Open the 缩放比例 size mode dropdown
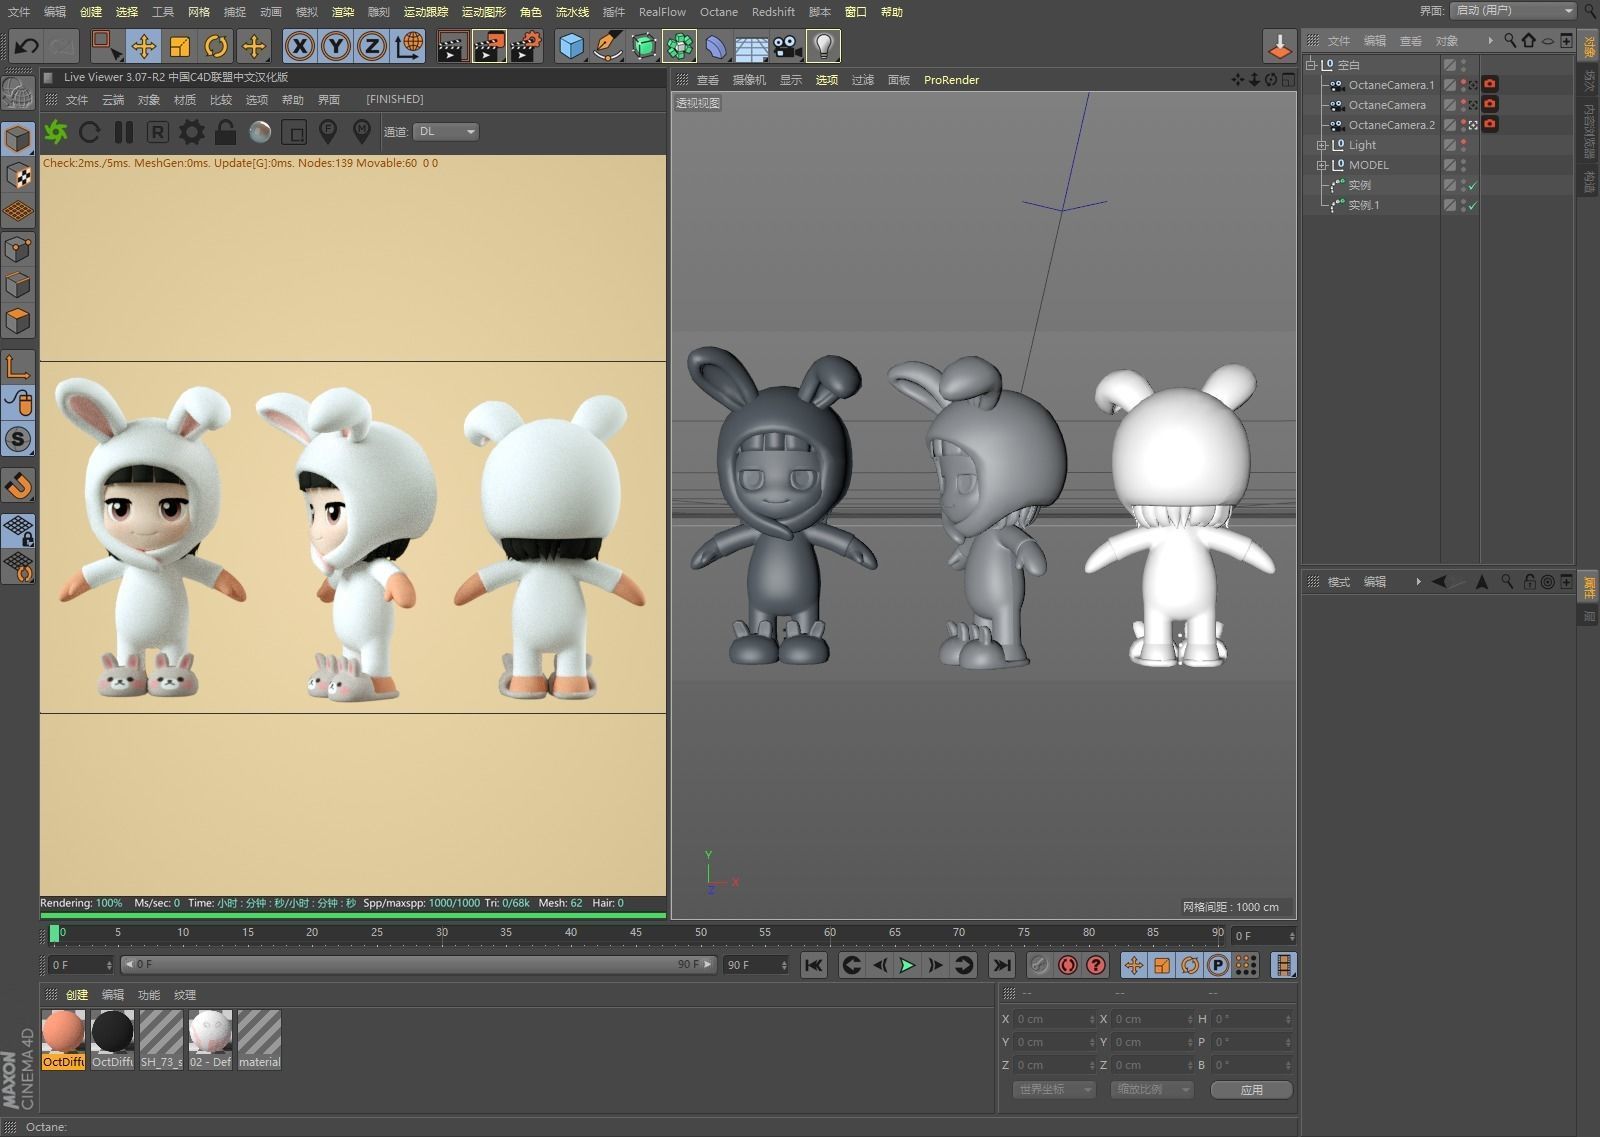Viewport: 1600px width, 1137px height. click(1152, 1090)
